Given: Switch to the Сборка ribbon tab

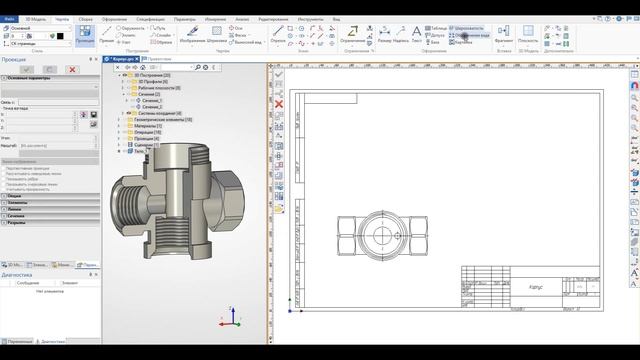Looking at the screenshot, I should point(85,19).
